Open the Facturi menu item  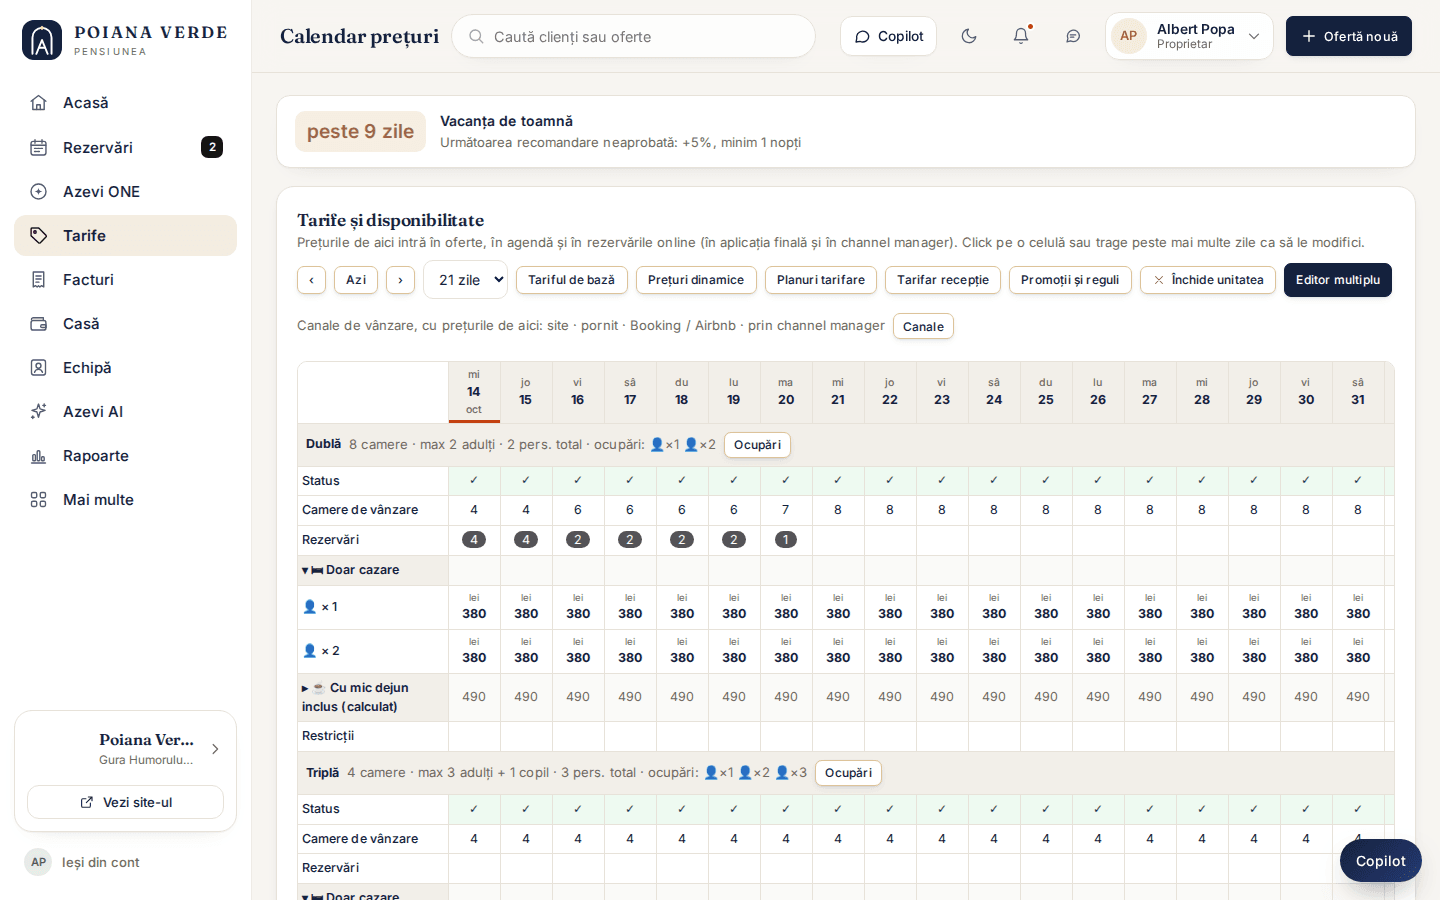click(125, 279)
